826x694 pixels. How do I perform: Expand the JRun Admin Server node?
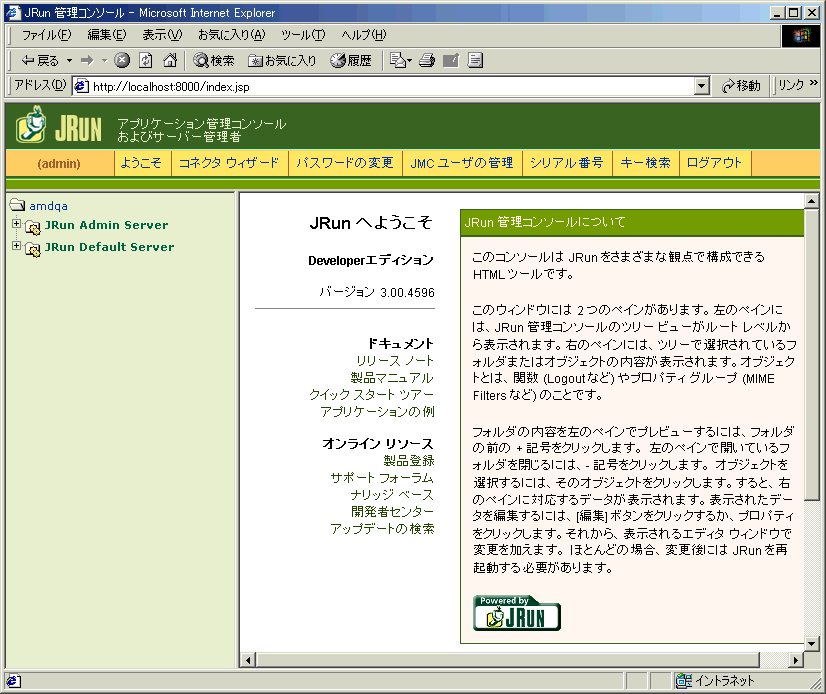(16, 223)
